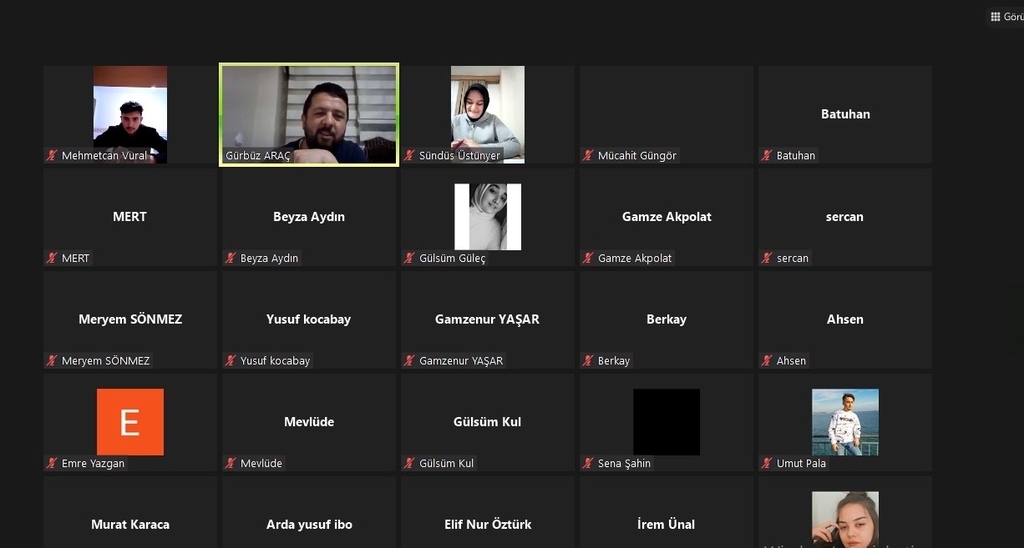This screenshot has height=548, width=1024.
Task: Click microphone icon next to Gürbüz ARAÇ
Action: tap(231, 156)
